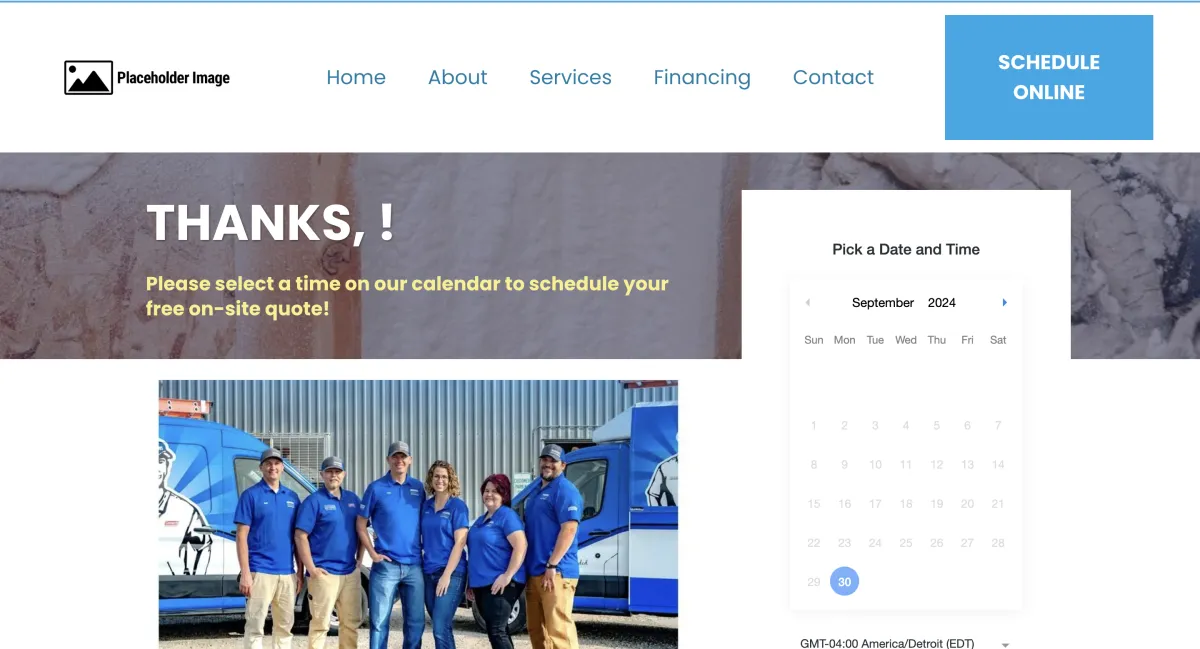Go to the Contact page
Screen dimensions: 1200x649
coord(833,78)
